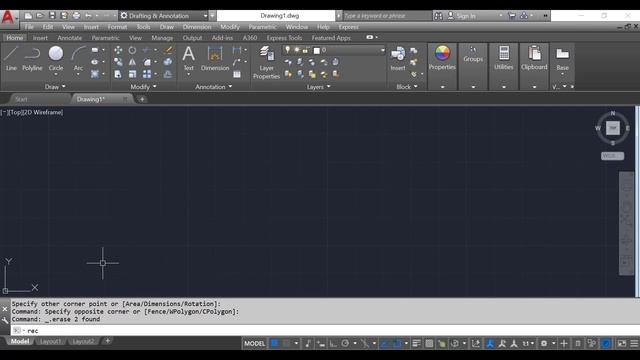Switch to the Annotate ribbon tab

pos(69,38)
